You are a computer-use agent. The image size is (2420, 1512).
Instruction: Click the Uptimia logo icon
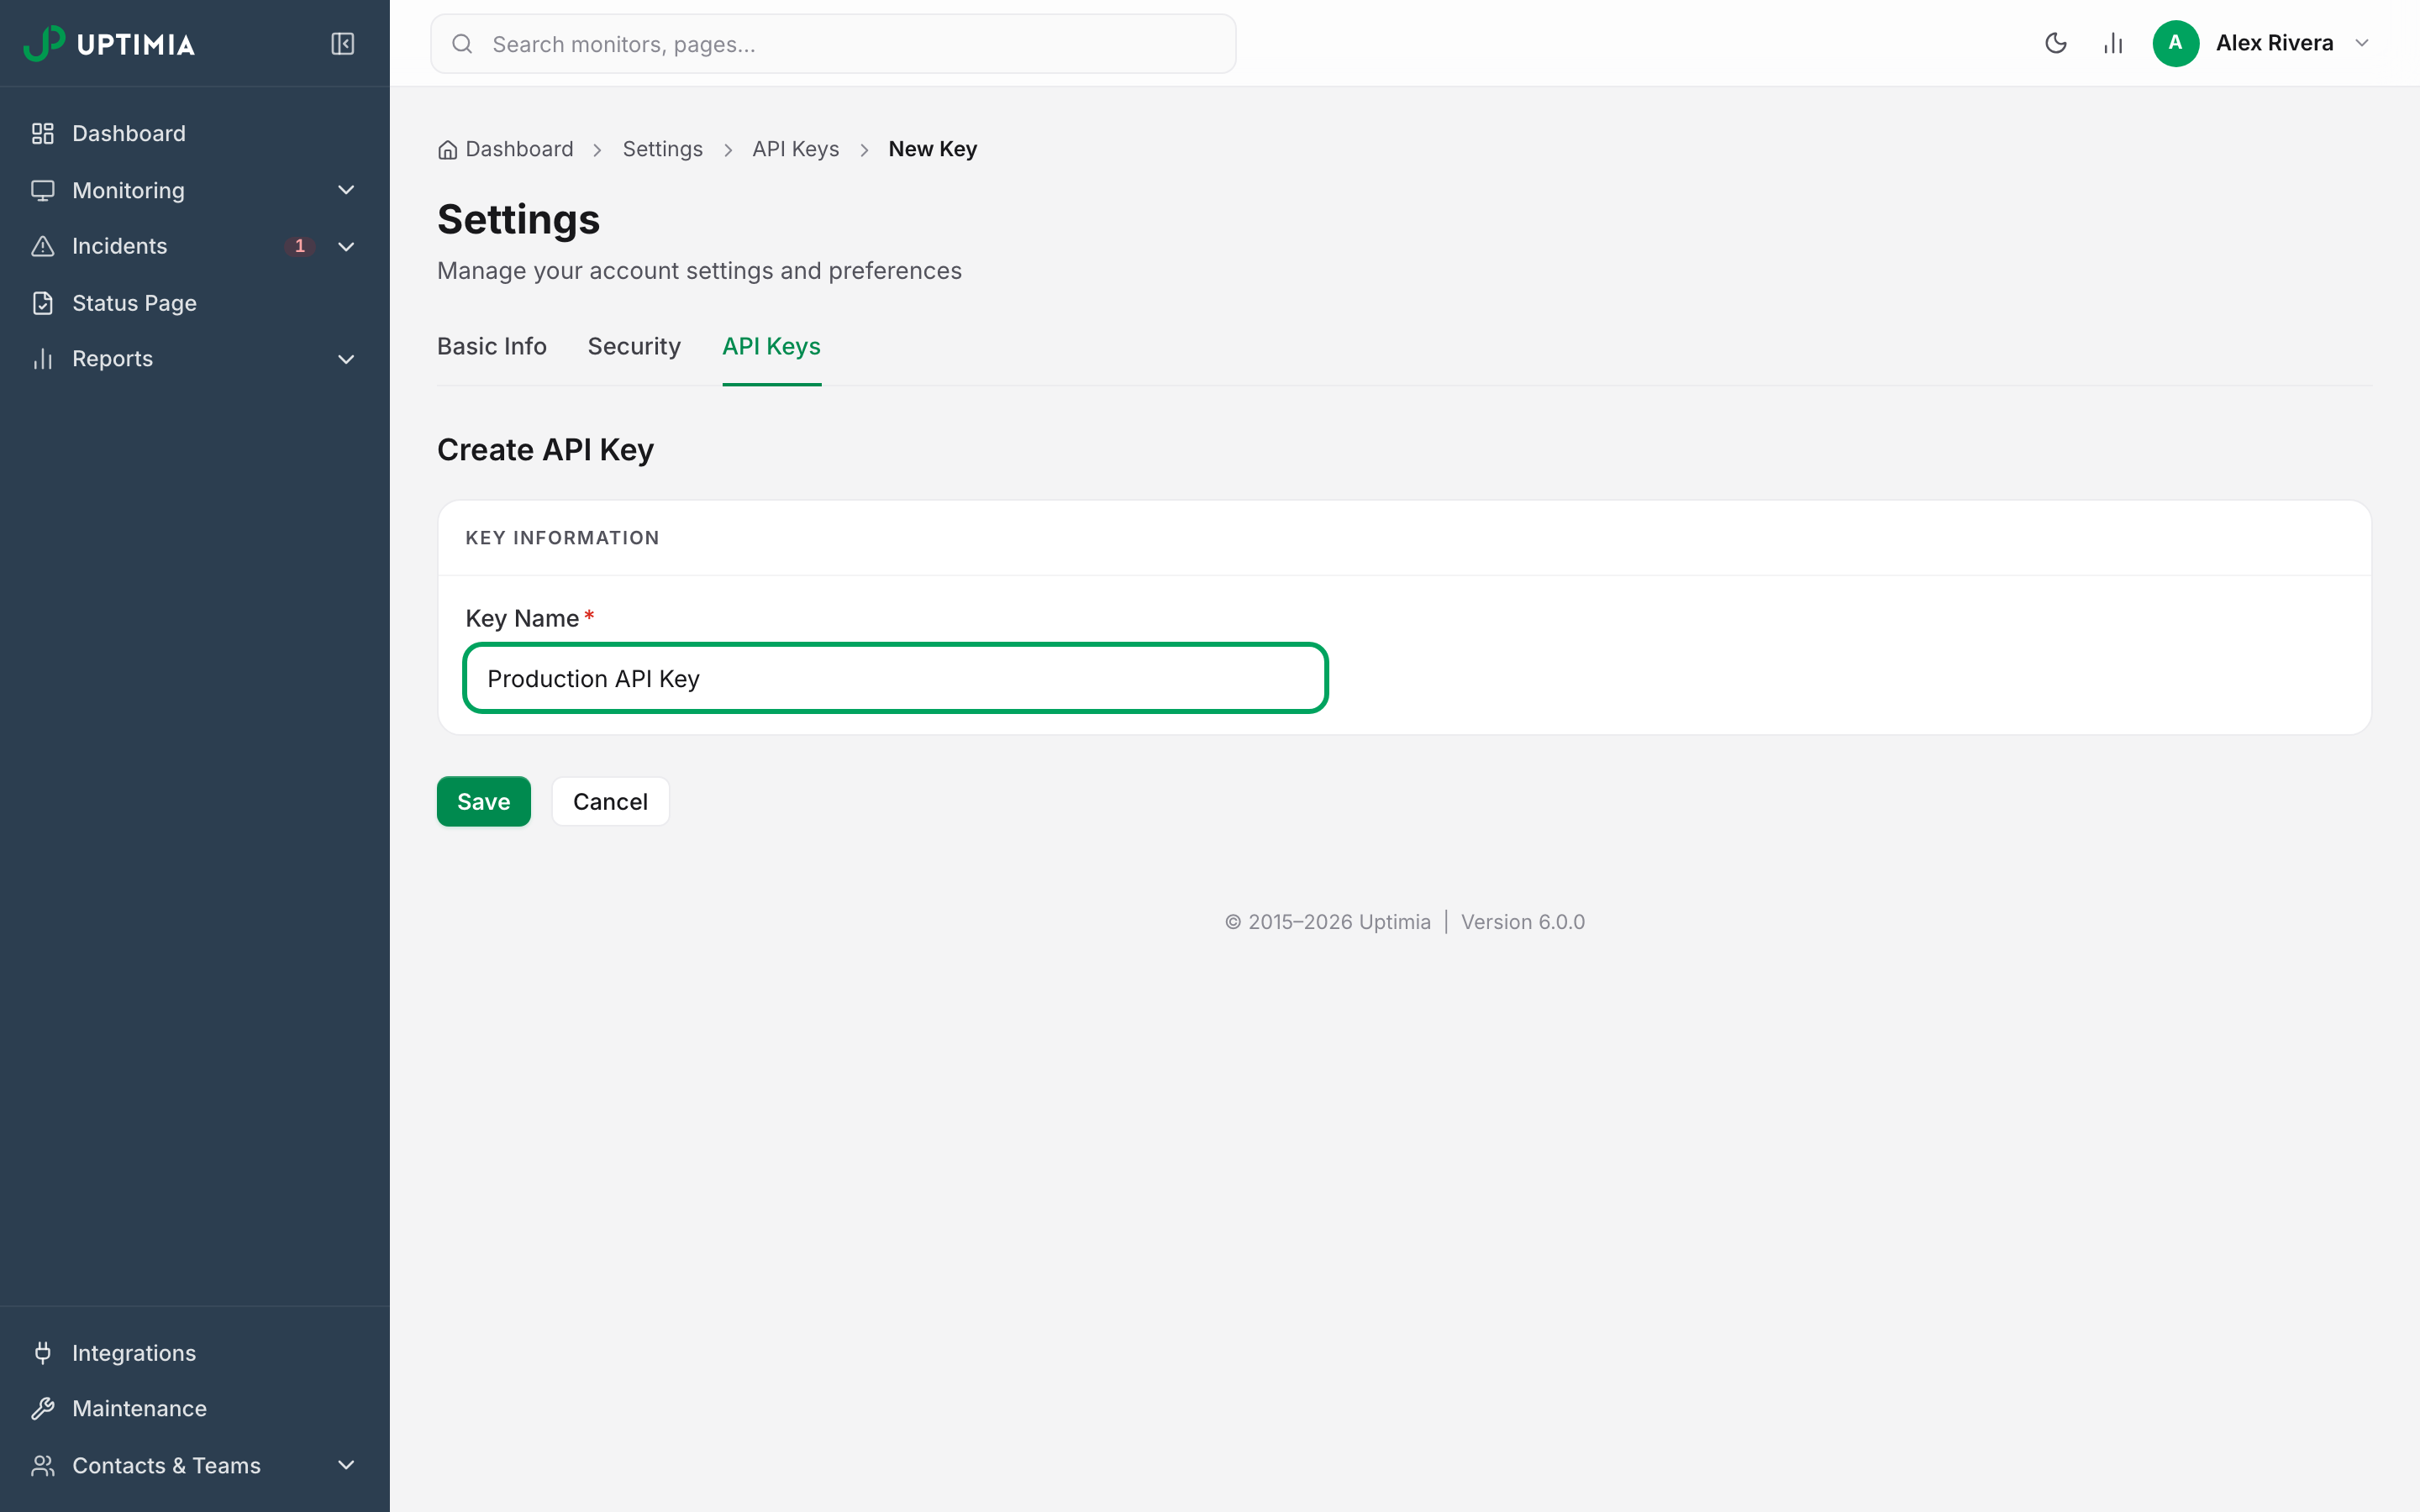(x=44, y=43)
